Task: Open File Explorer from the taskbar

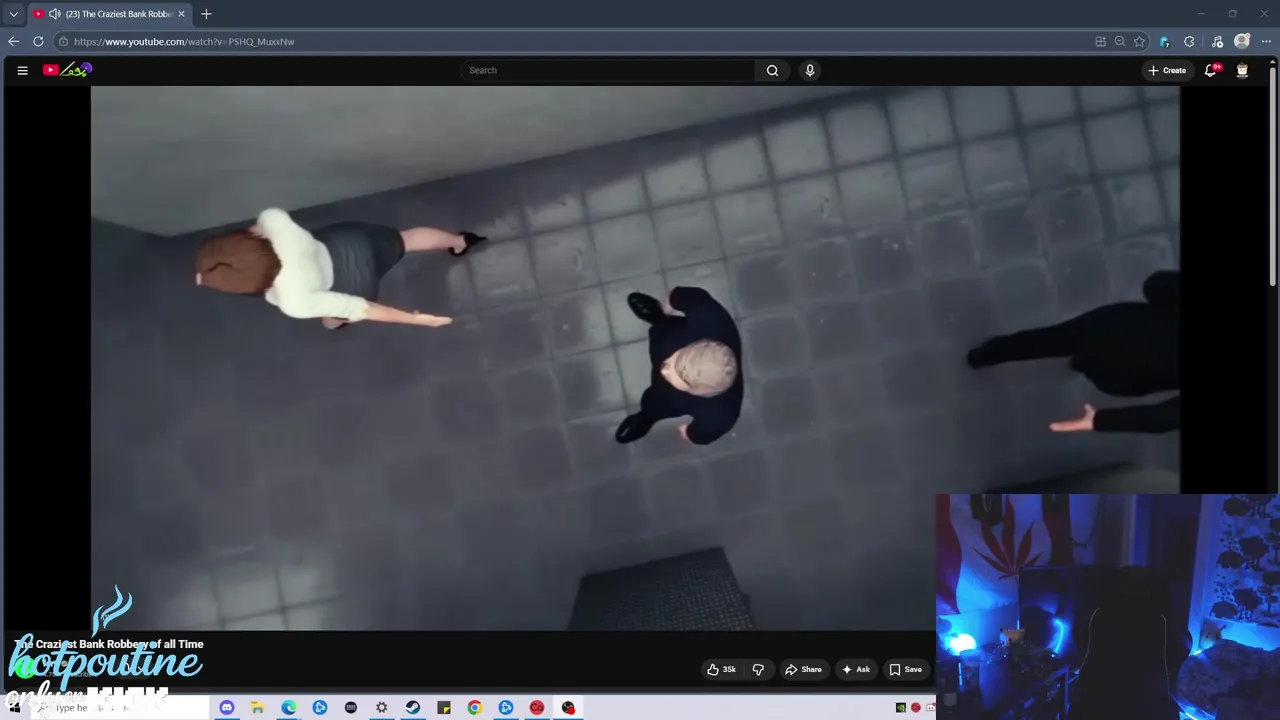Action: (257, 708)
